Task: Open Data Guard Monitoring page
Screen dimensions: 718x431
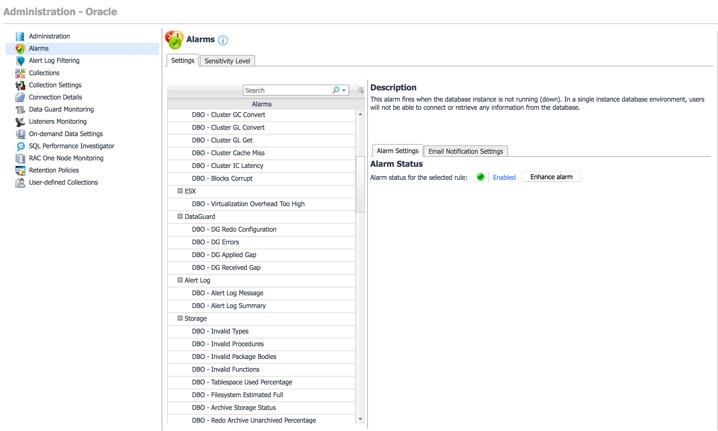Action: (x=61, y=109)
